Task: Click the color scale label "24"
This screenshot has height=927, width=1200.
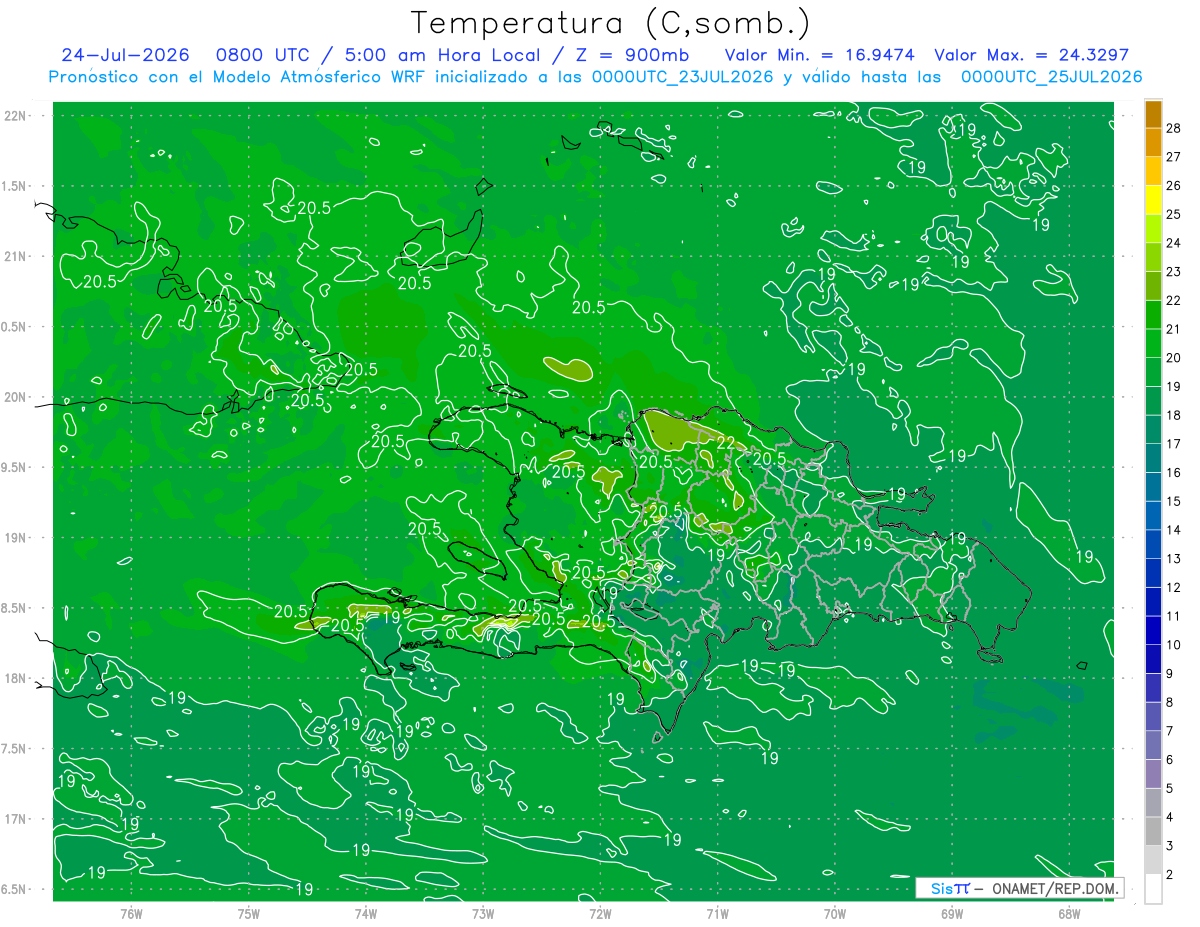Action: (x=1173, y=243)
